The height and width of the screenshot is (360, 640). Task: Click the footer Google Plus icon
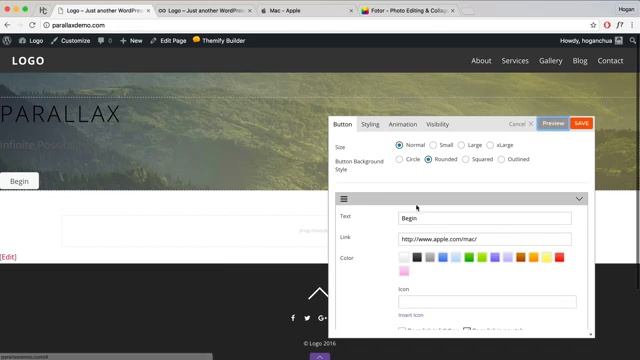tap(322, 318)
